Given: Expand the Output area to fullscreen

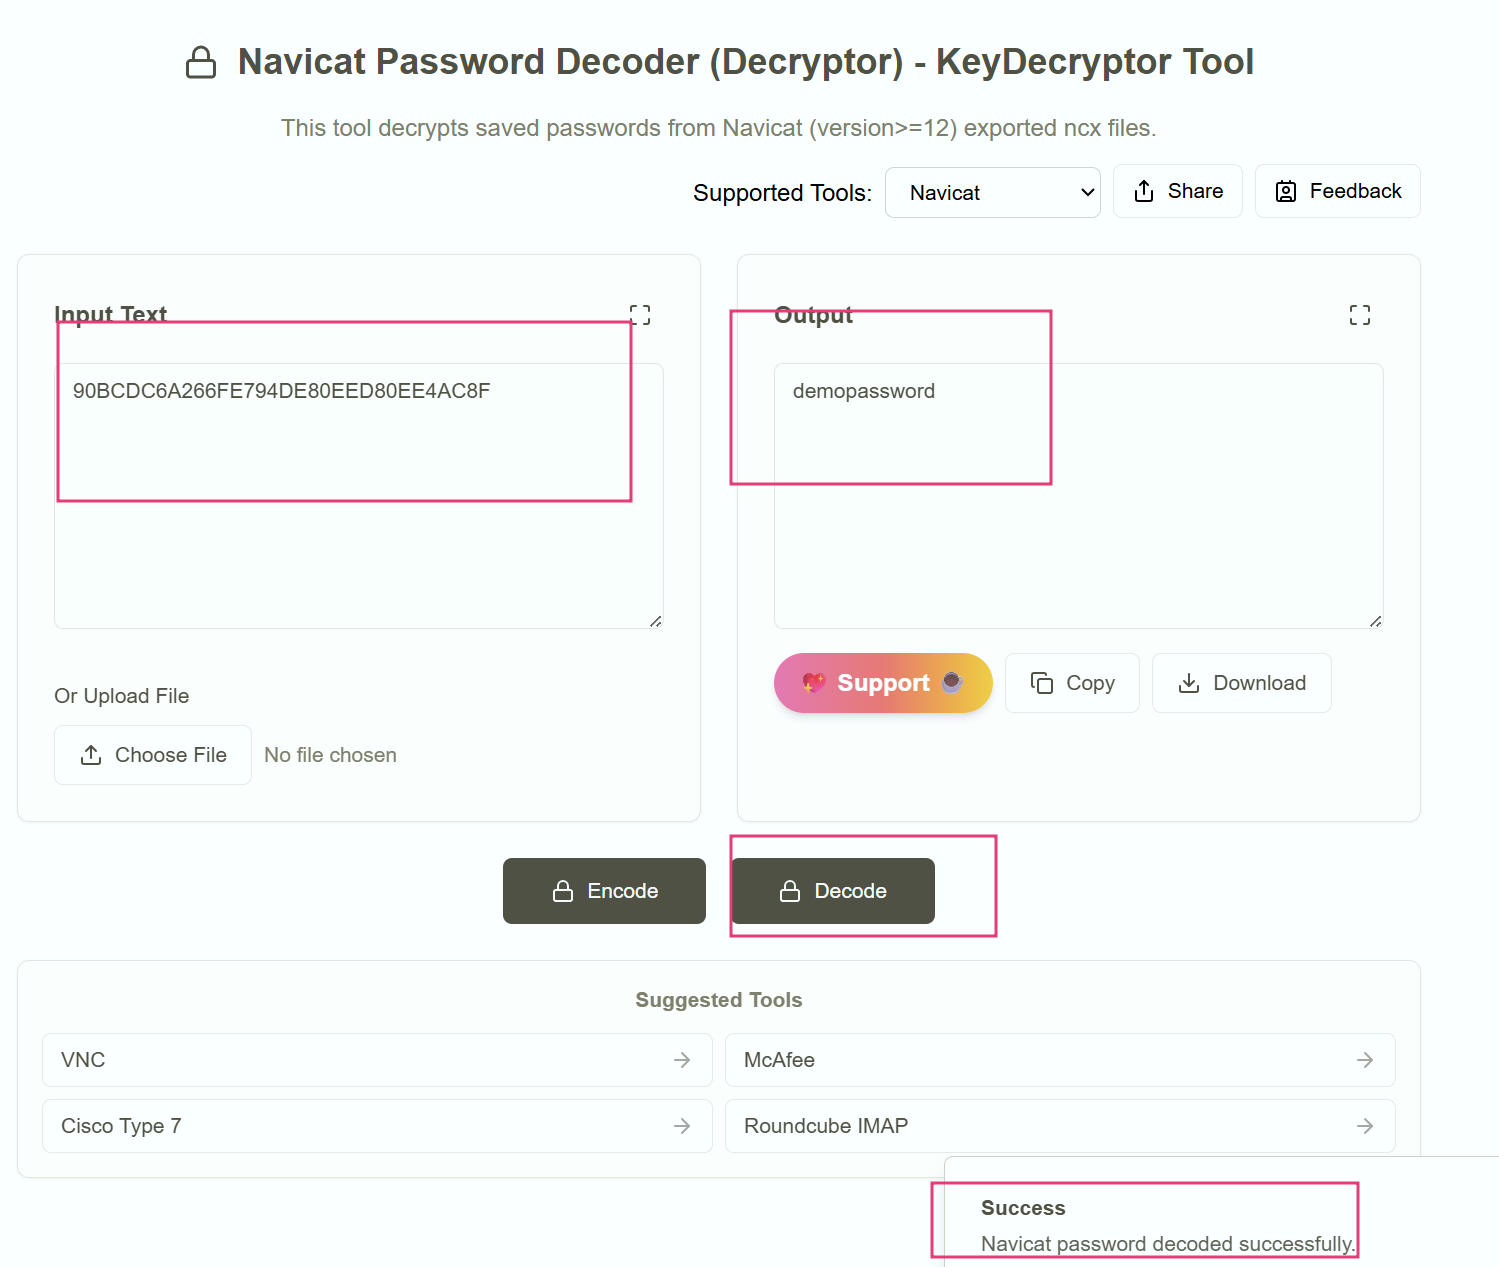Looking at the screenshot, I should [x=1360, y=314].
